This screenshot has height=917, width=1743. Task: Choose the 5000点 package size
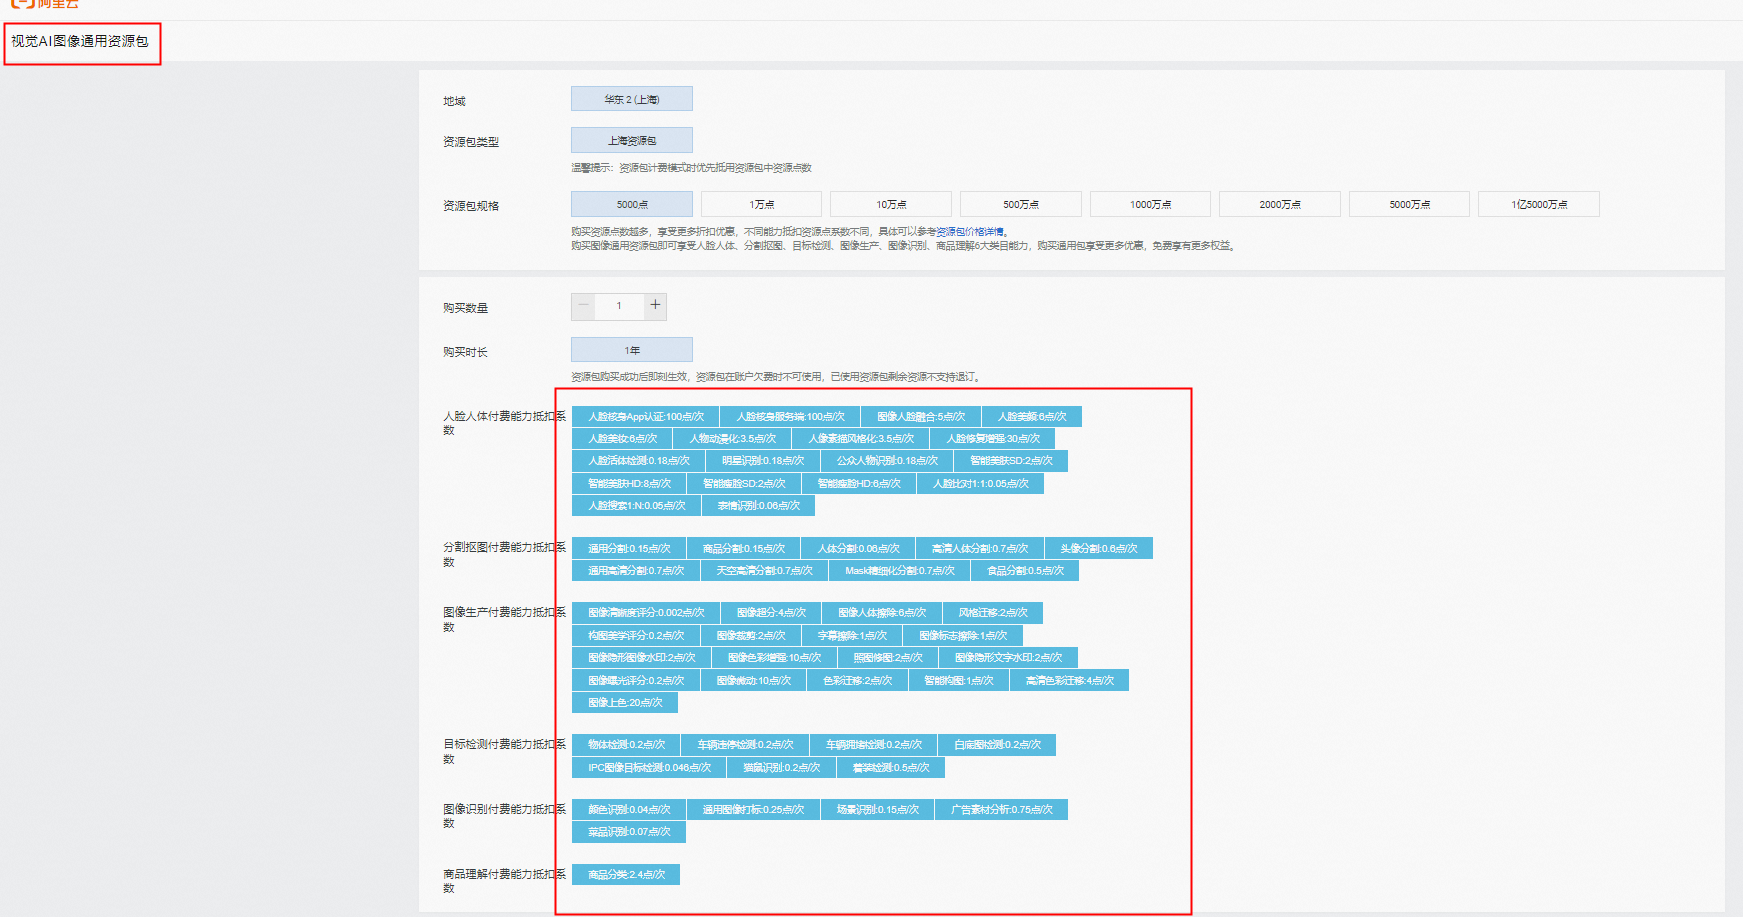point(632,204)
